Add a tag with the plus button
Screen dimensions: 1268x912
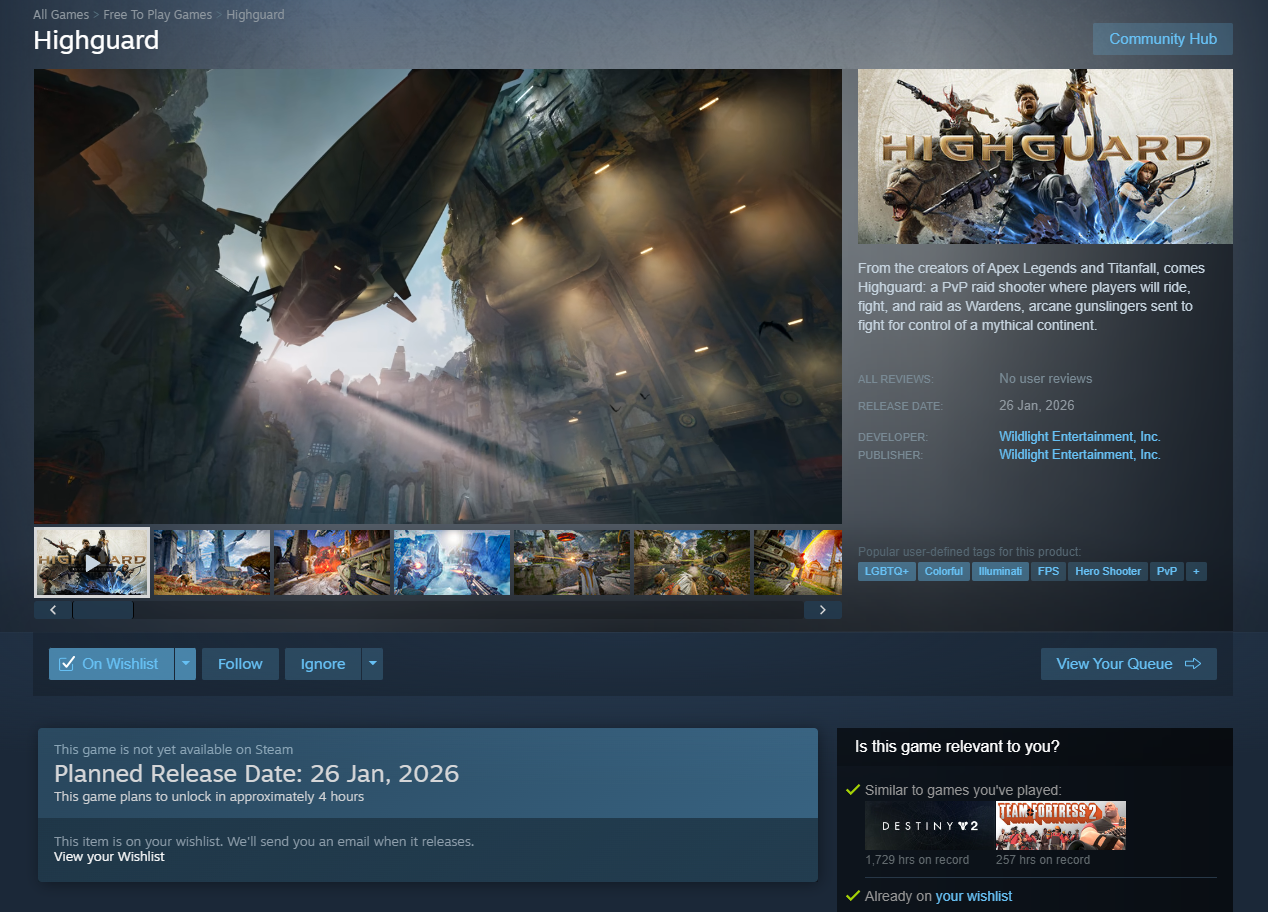[x=1196, y=572]
